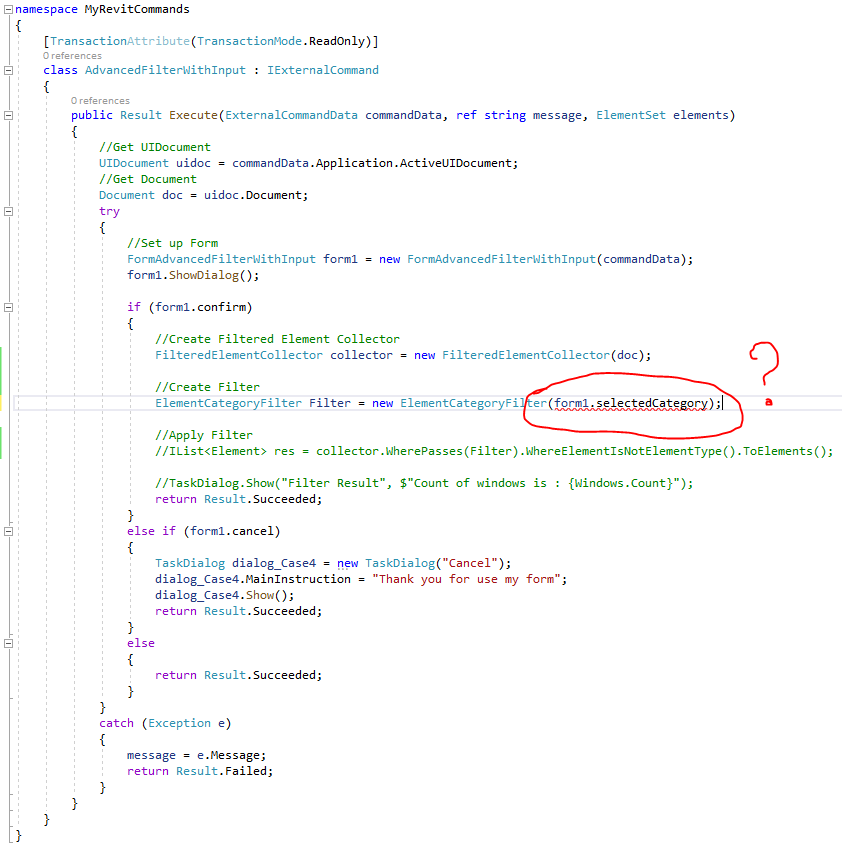
Task: Open the 0 references link above Execute method
Action: (100, 100)
